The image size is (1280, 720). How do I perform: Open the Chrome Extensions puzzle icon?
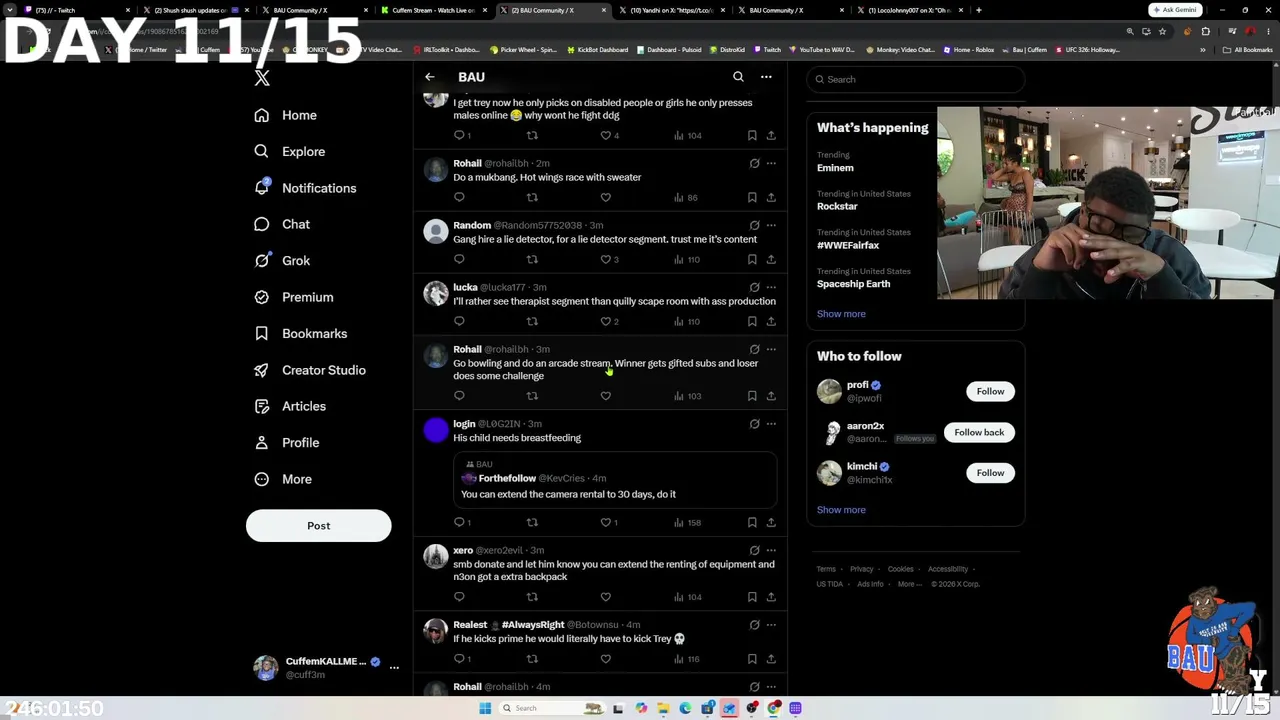click(x=1205, y=31)
